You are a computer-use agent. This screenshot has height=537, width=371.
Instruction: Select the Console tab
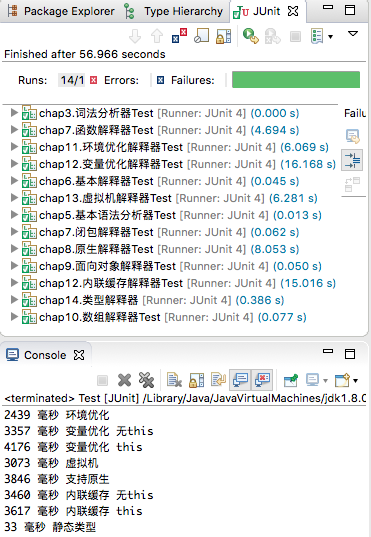[37, 355]
